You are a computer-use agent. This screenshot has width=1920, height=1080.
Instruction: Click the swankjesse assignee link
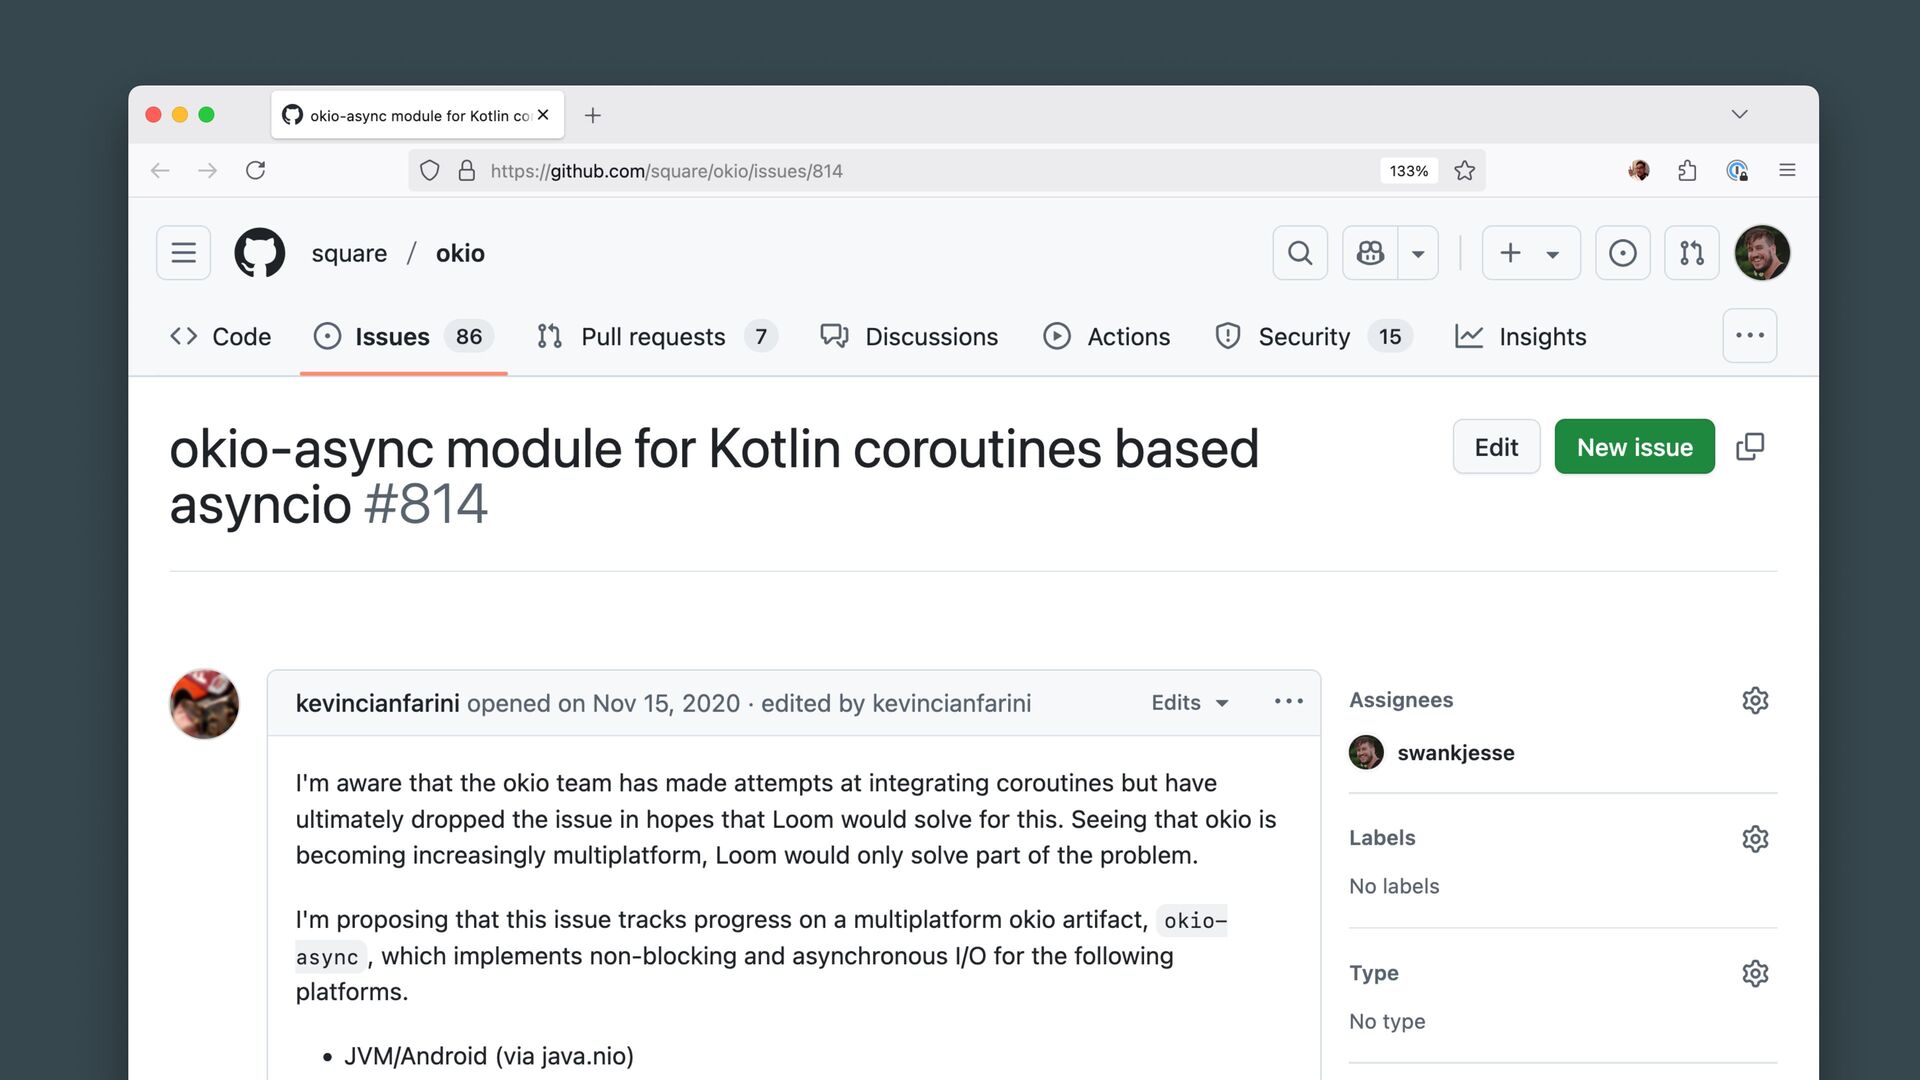click(1455, 753)
